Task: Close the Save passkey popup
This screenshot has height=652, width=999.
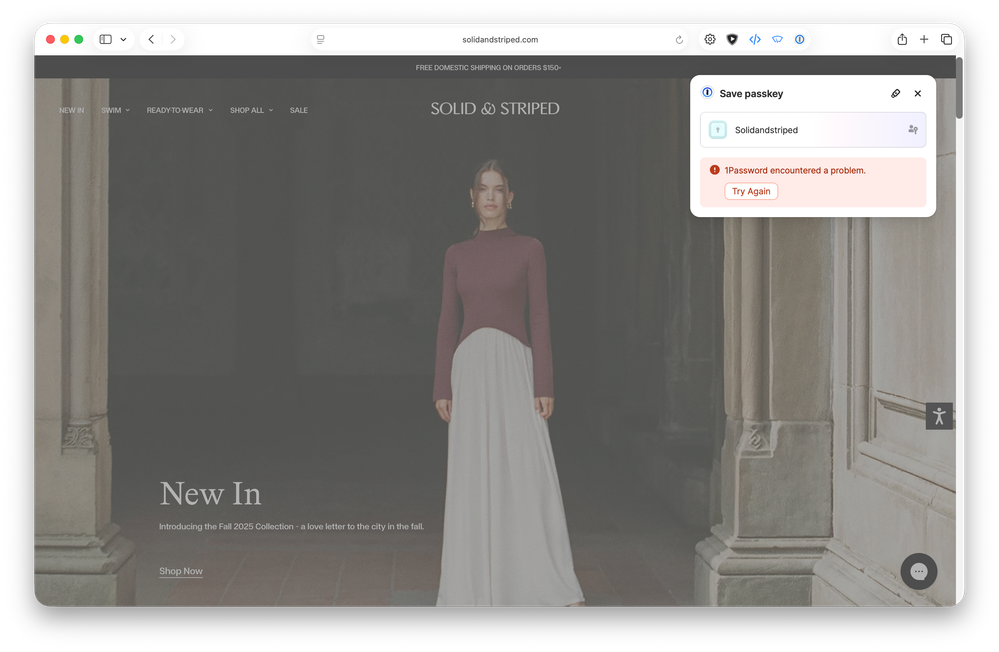Action: [x=917, y=94]
